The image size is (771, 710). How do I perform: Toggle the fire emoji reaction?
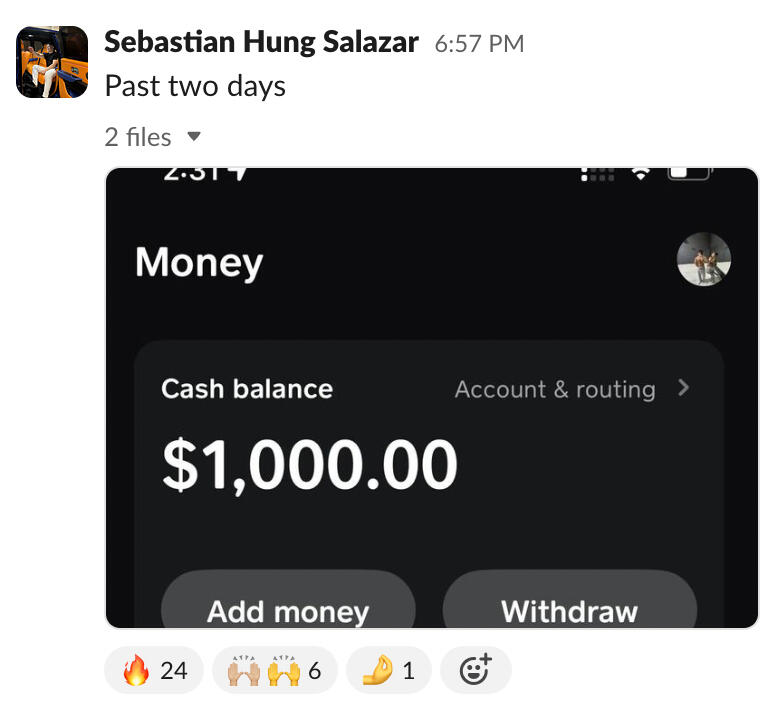(x=154, y=670)
